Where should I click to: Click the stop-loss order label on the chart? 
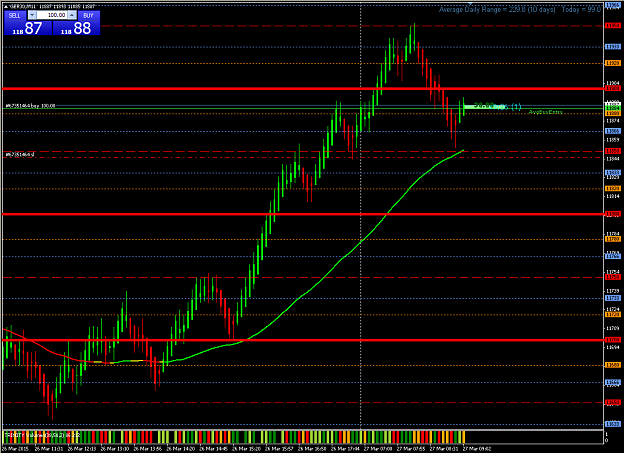coord(20,154)
